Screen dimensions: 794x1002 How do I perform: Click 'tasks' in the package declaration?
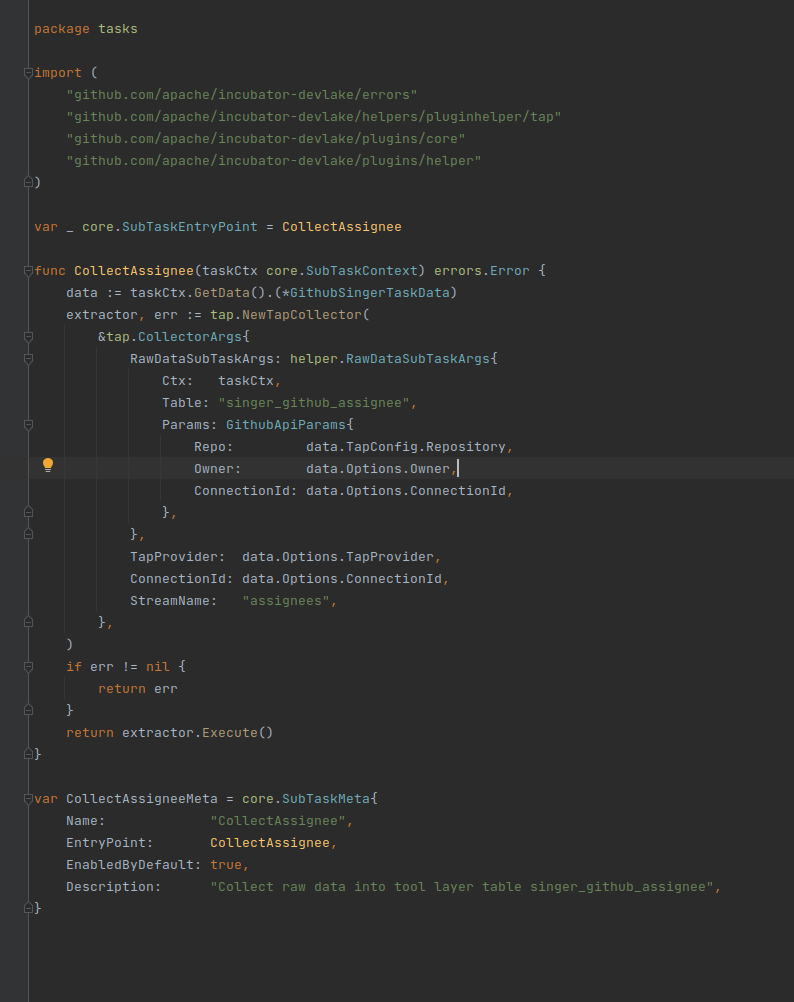click(118, 29)
